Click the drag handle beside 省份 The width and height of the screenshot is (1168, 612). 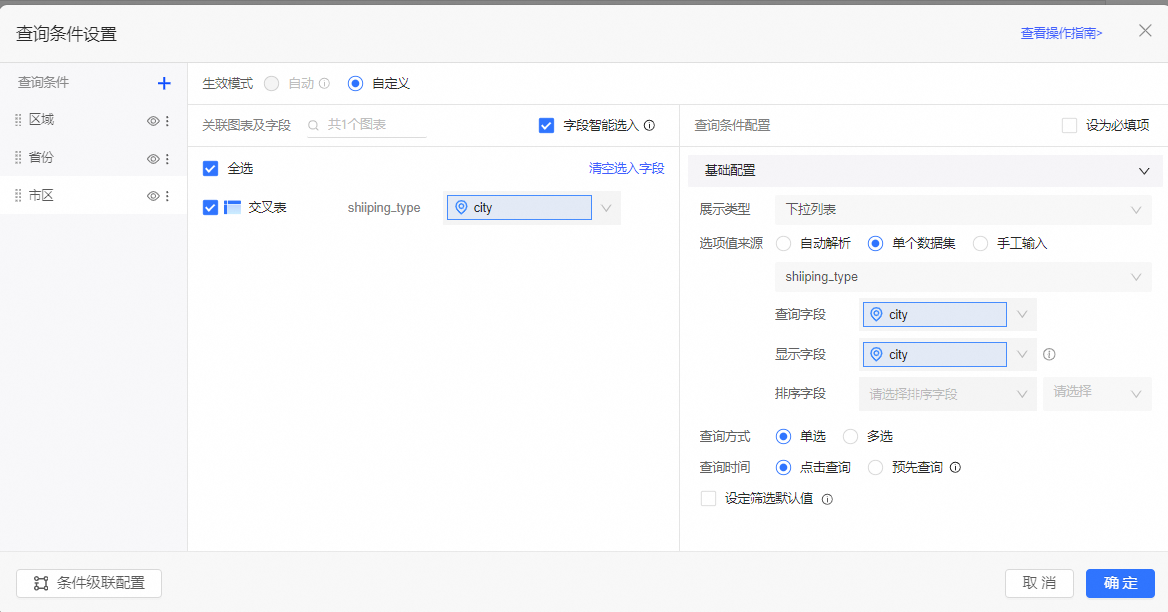tap(18, 158)
